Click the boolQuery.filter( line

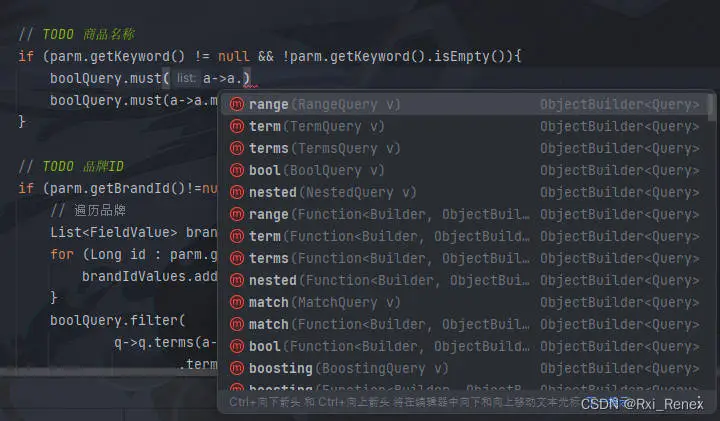coord(118,320)
